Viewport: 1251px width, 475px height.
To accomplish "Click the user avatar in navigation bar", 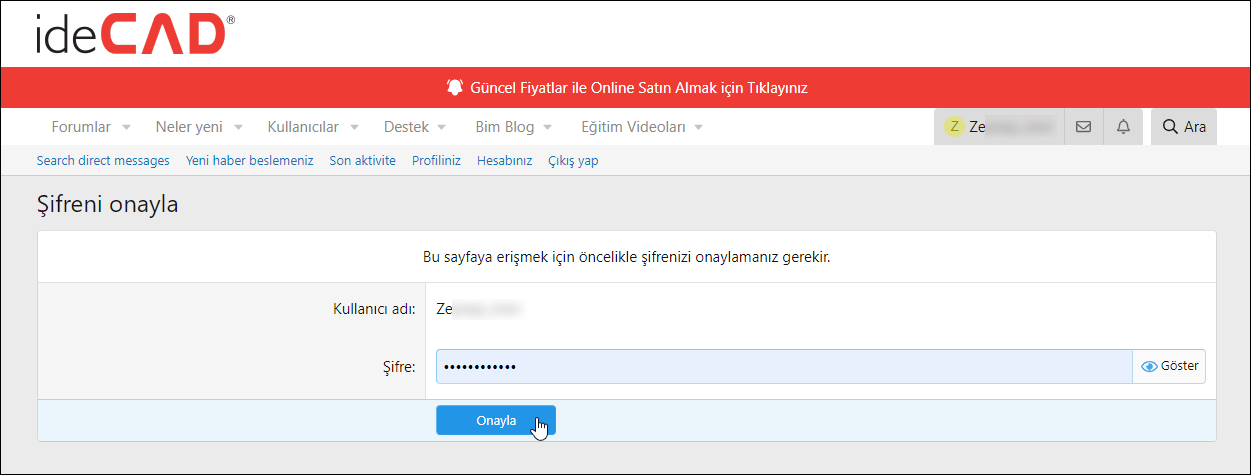I will click(955, 127).
